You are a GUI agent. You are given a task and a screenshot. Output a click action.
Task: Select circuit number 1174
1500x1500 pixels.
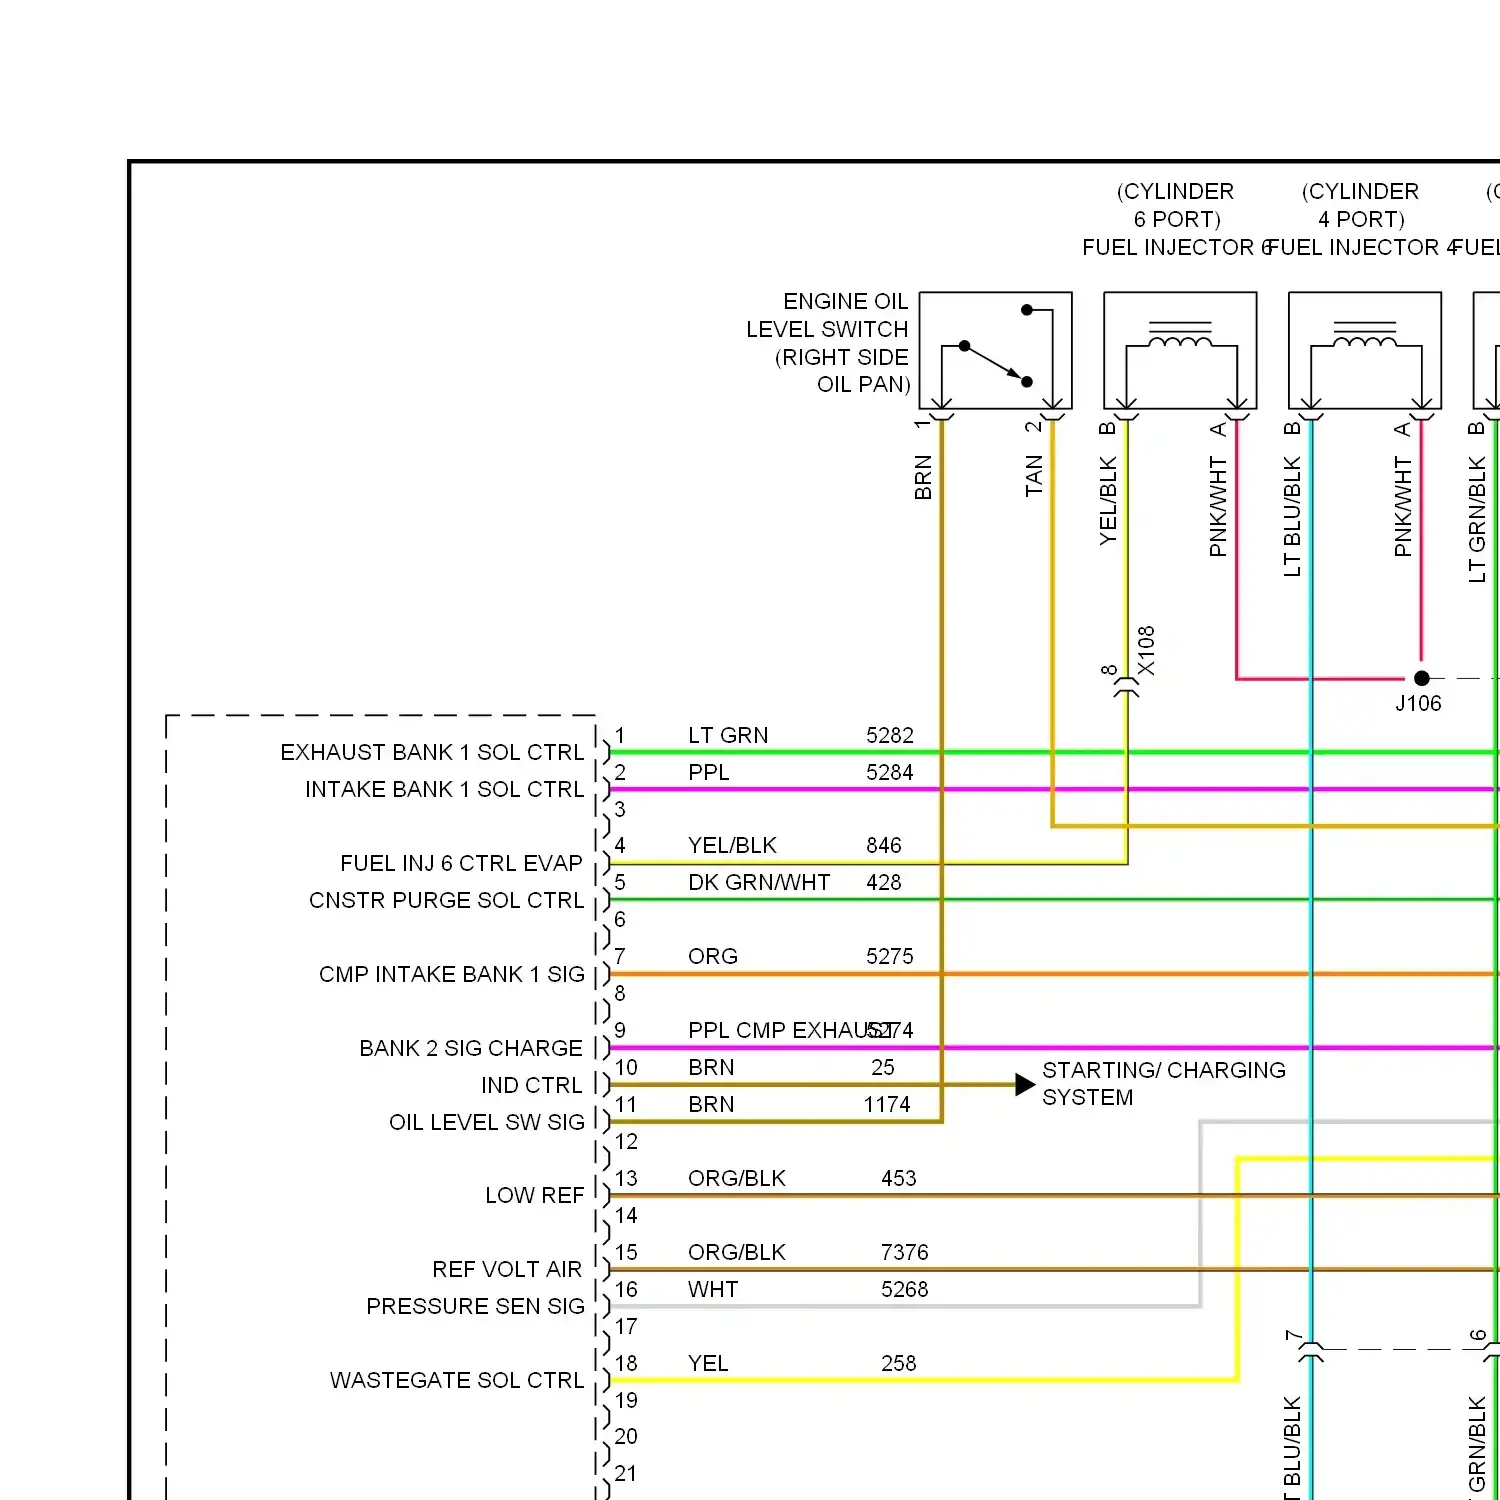click(x=887, y=1104)
